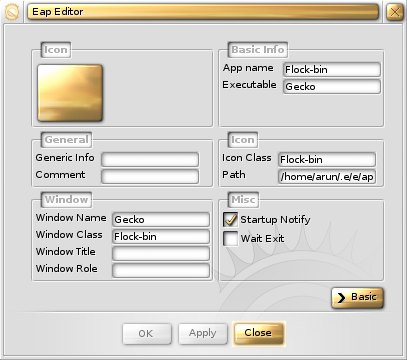Click the General frame heading

66,140
